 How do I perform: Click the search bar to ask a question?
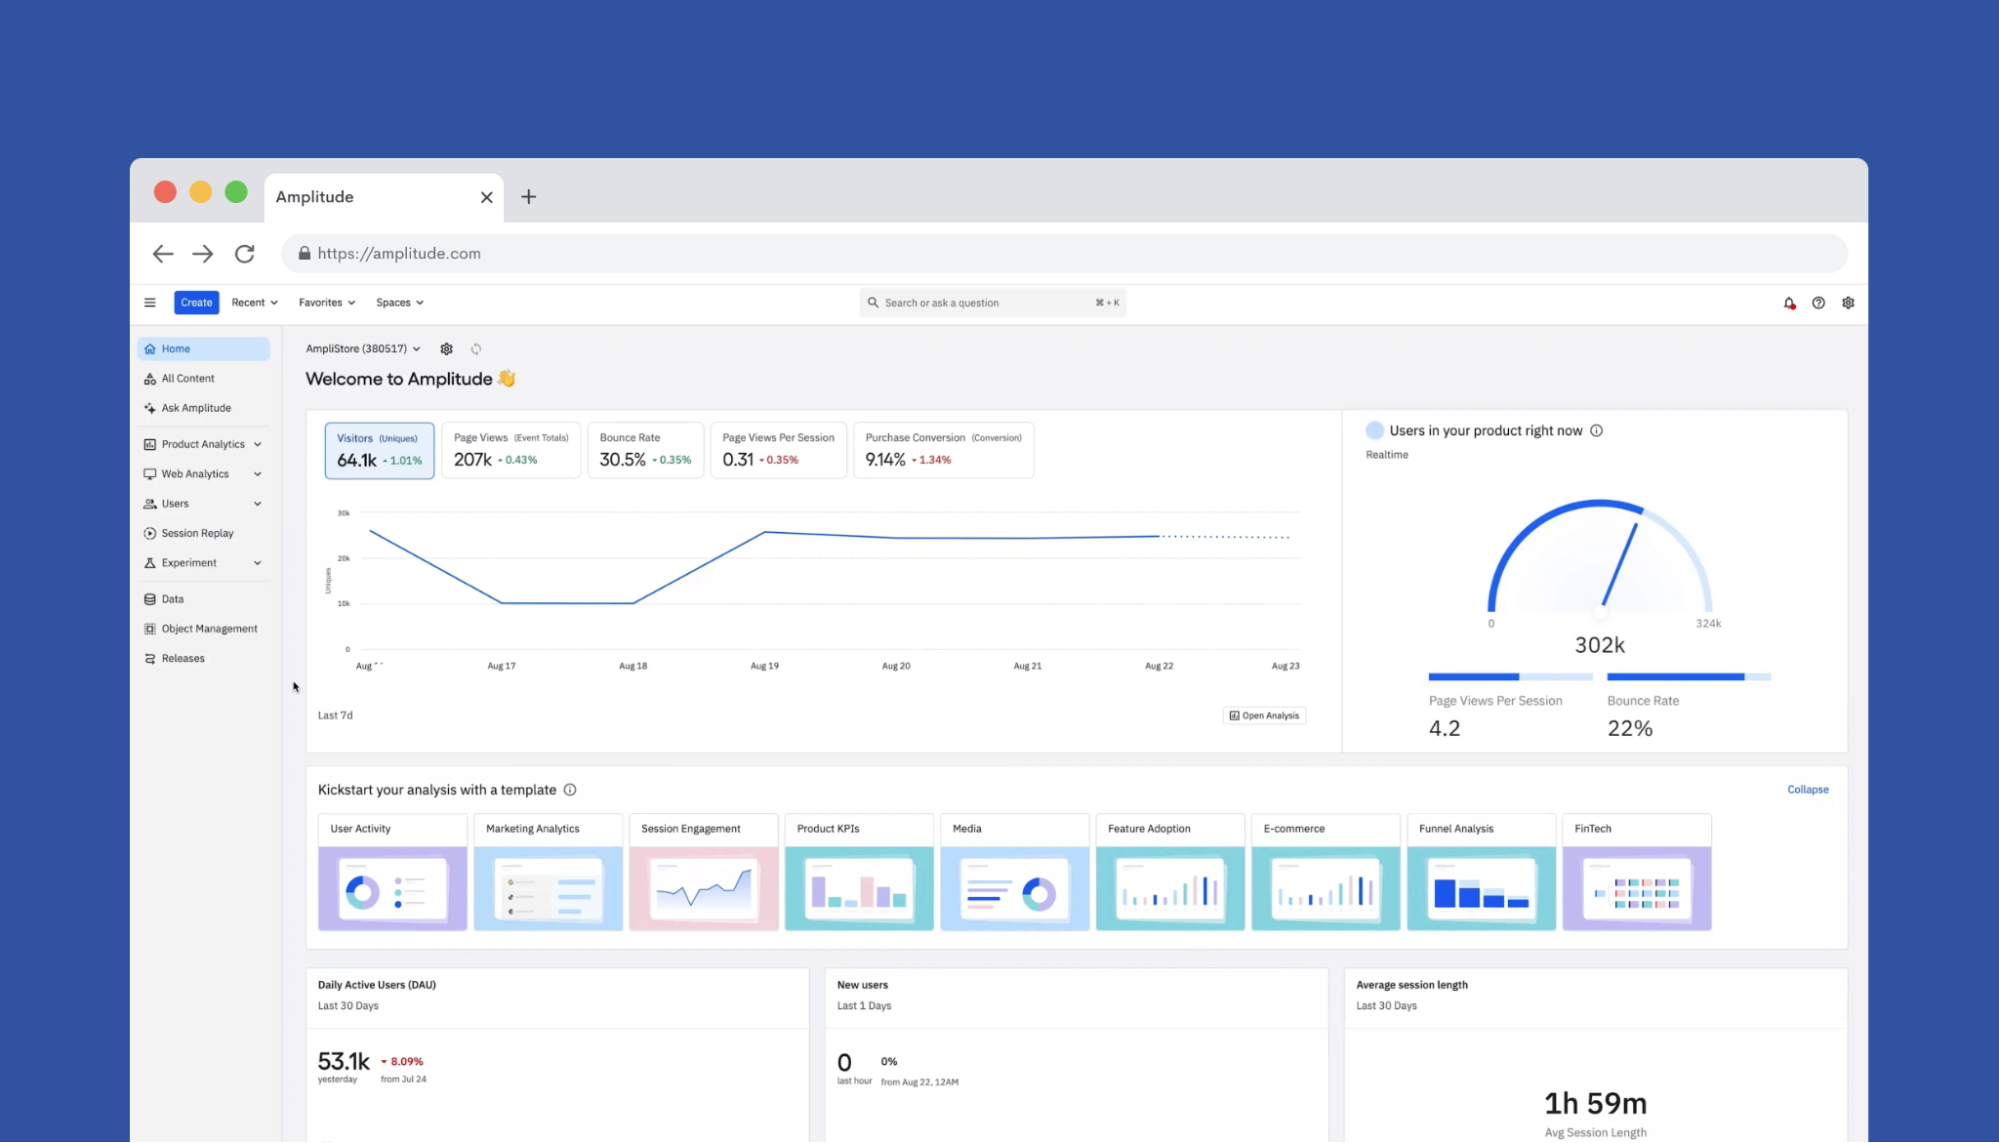coord(992,302)
